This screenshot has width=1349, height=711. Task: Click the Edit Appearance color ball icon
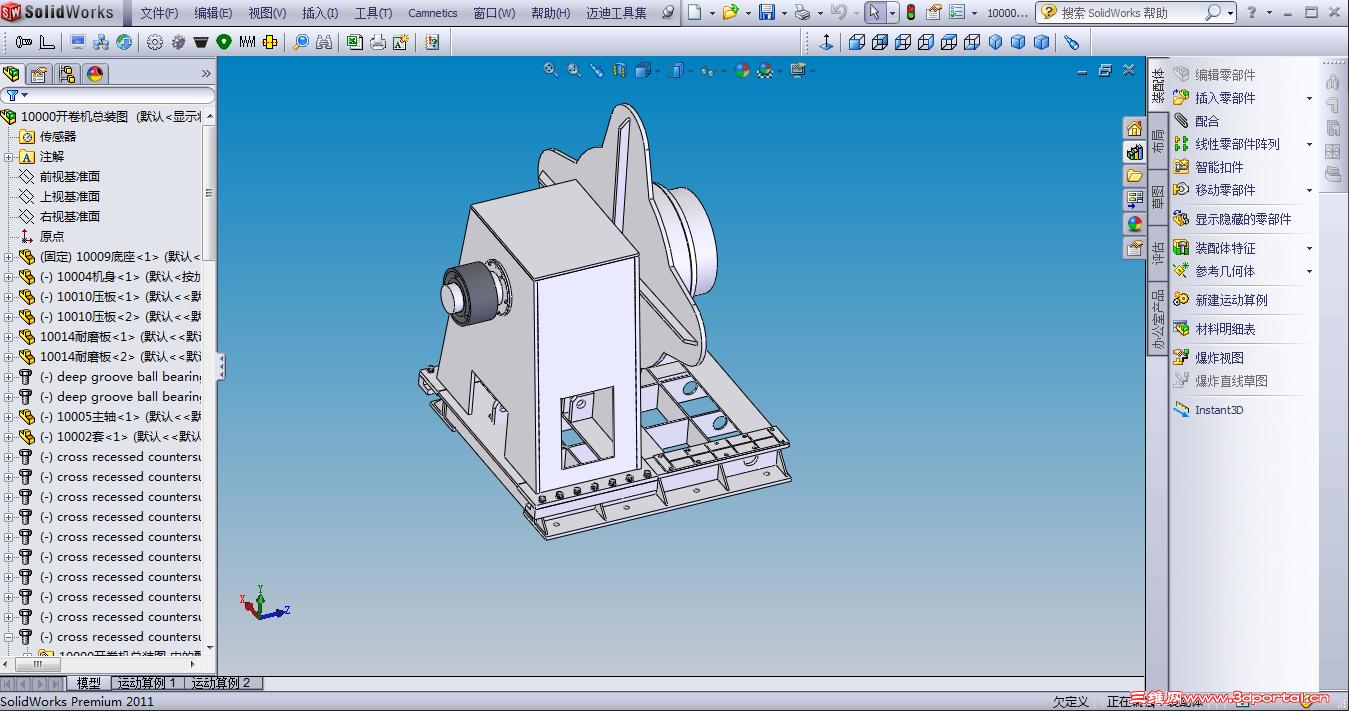pos(741,70)
